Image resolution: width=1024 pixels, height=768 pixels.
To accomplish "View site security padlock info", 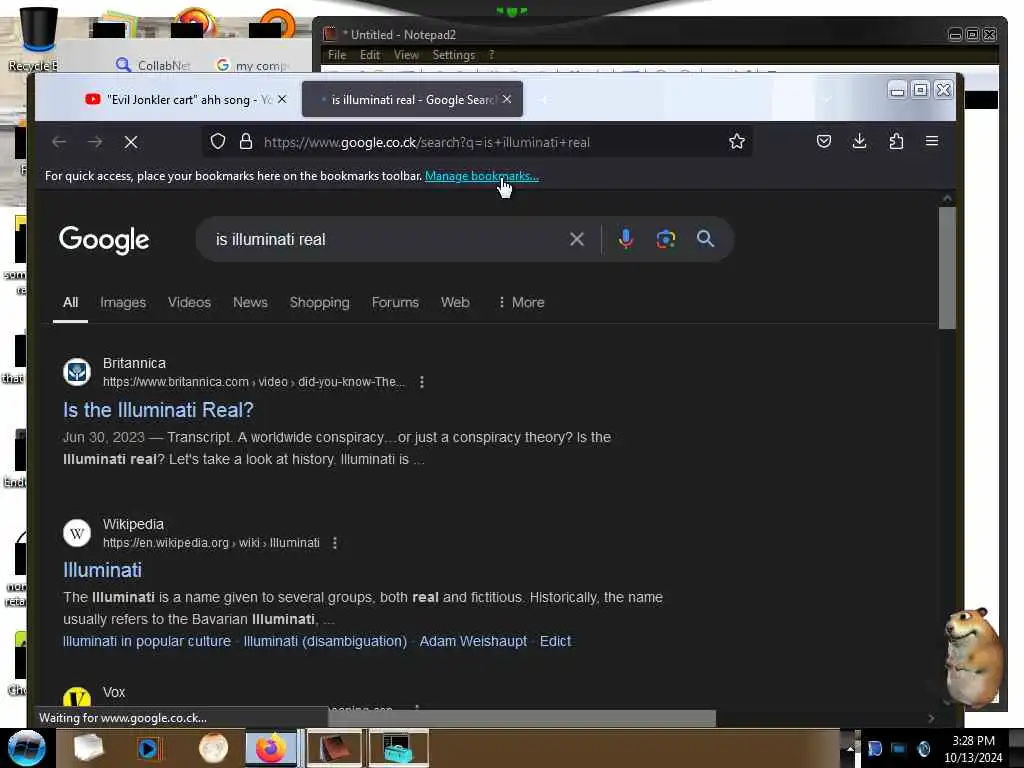I will (x=246, y=142).
